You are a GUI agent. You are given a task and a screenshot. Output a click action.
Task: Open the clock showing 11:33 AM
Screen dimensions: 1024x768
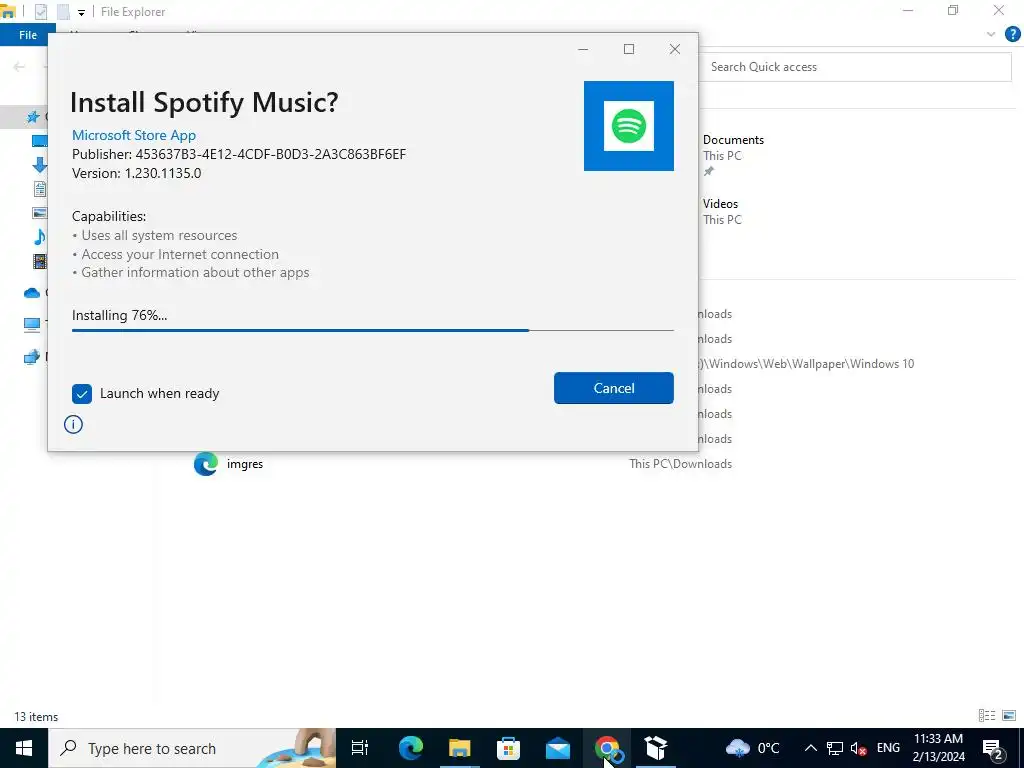coord(938,748)
